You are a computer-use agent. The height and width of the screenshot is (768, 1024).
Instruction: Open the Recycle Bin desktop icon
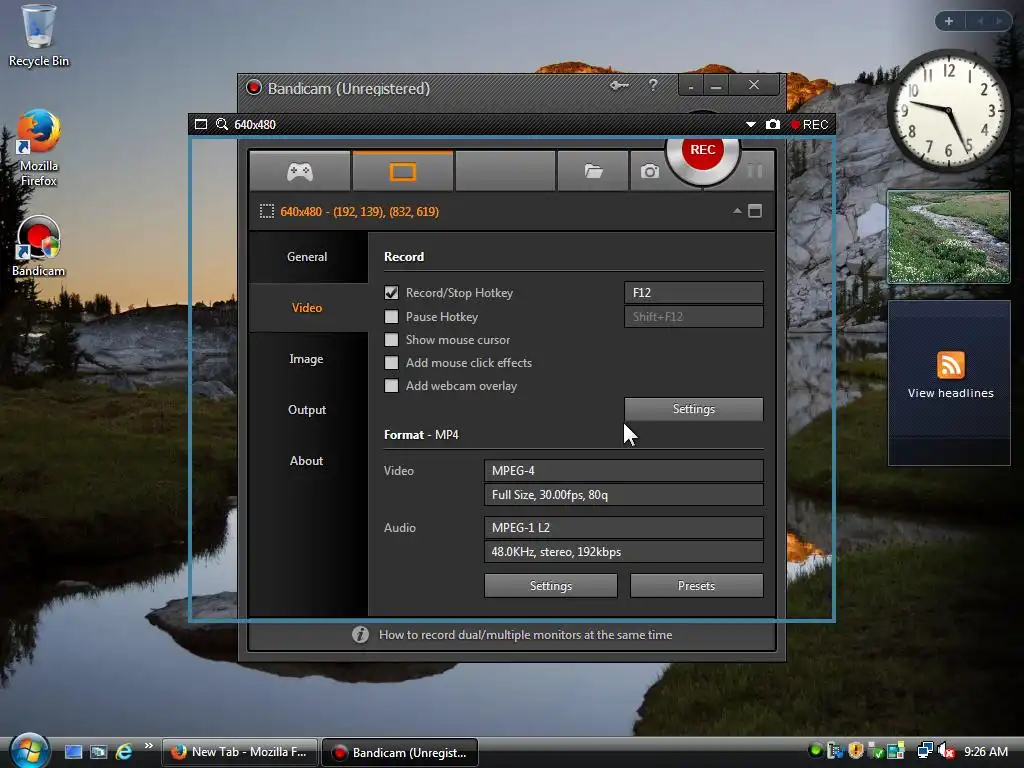point(39,36)
